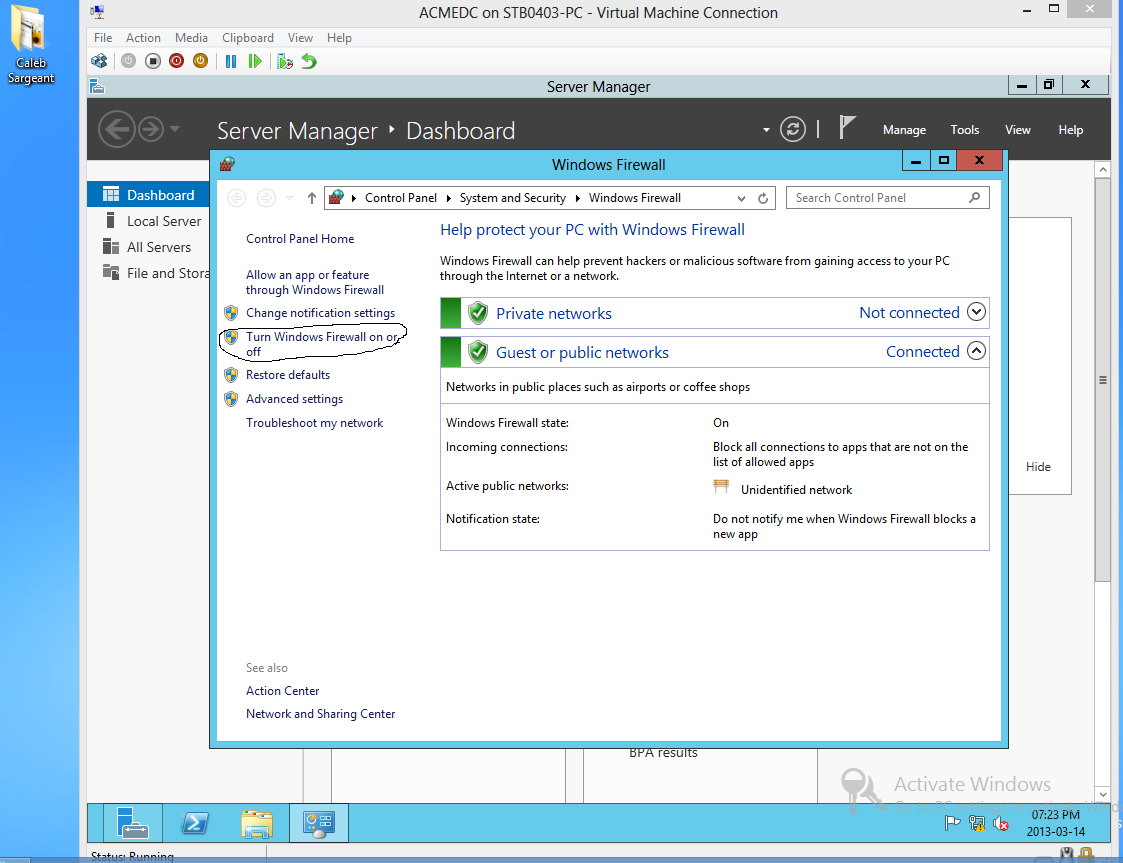Expand the Private networks section

[x=976, y=312]
